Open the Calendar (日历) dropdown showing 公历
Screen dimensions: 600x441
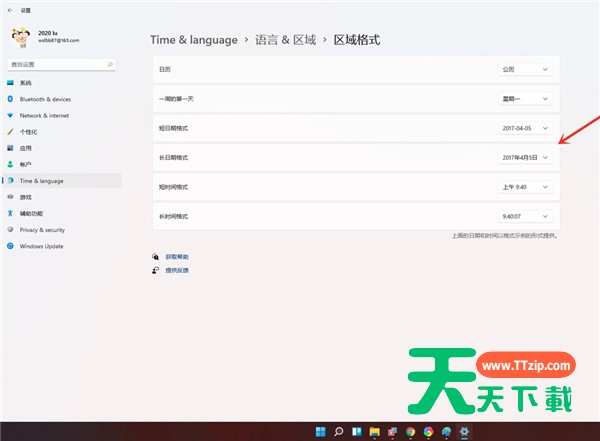[525, 69]
